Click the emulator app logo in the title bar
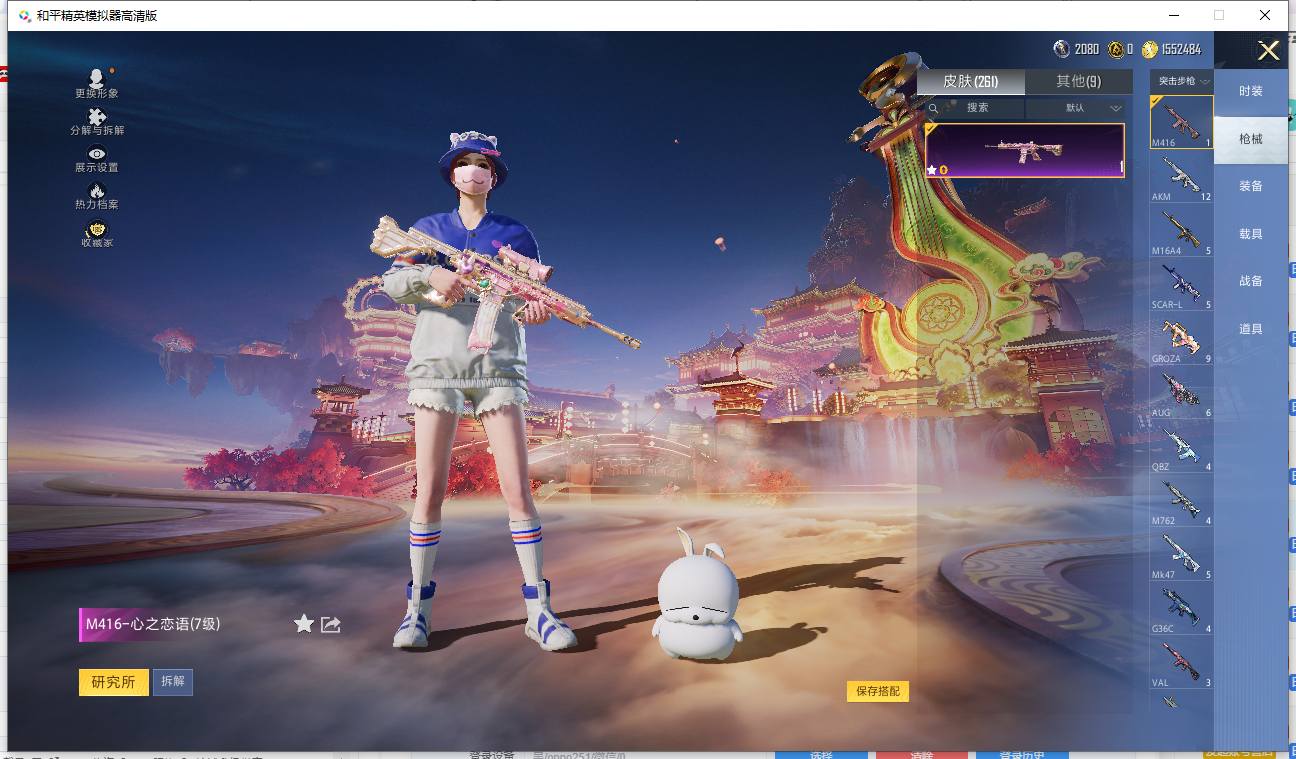The width and height of the screenshot is (1296, 759). pos(24,16)
